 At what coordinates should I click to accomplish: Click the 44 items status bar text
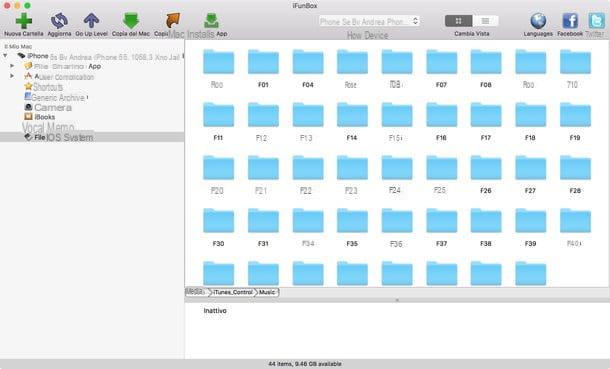pyautogui.click(x=305, y=364)
